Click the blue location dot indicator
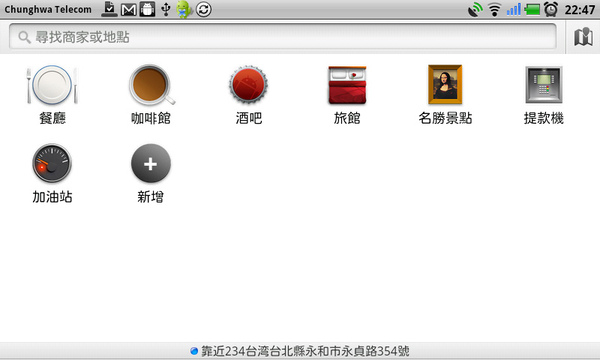 (x=194, y=351)
